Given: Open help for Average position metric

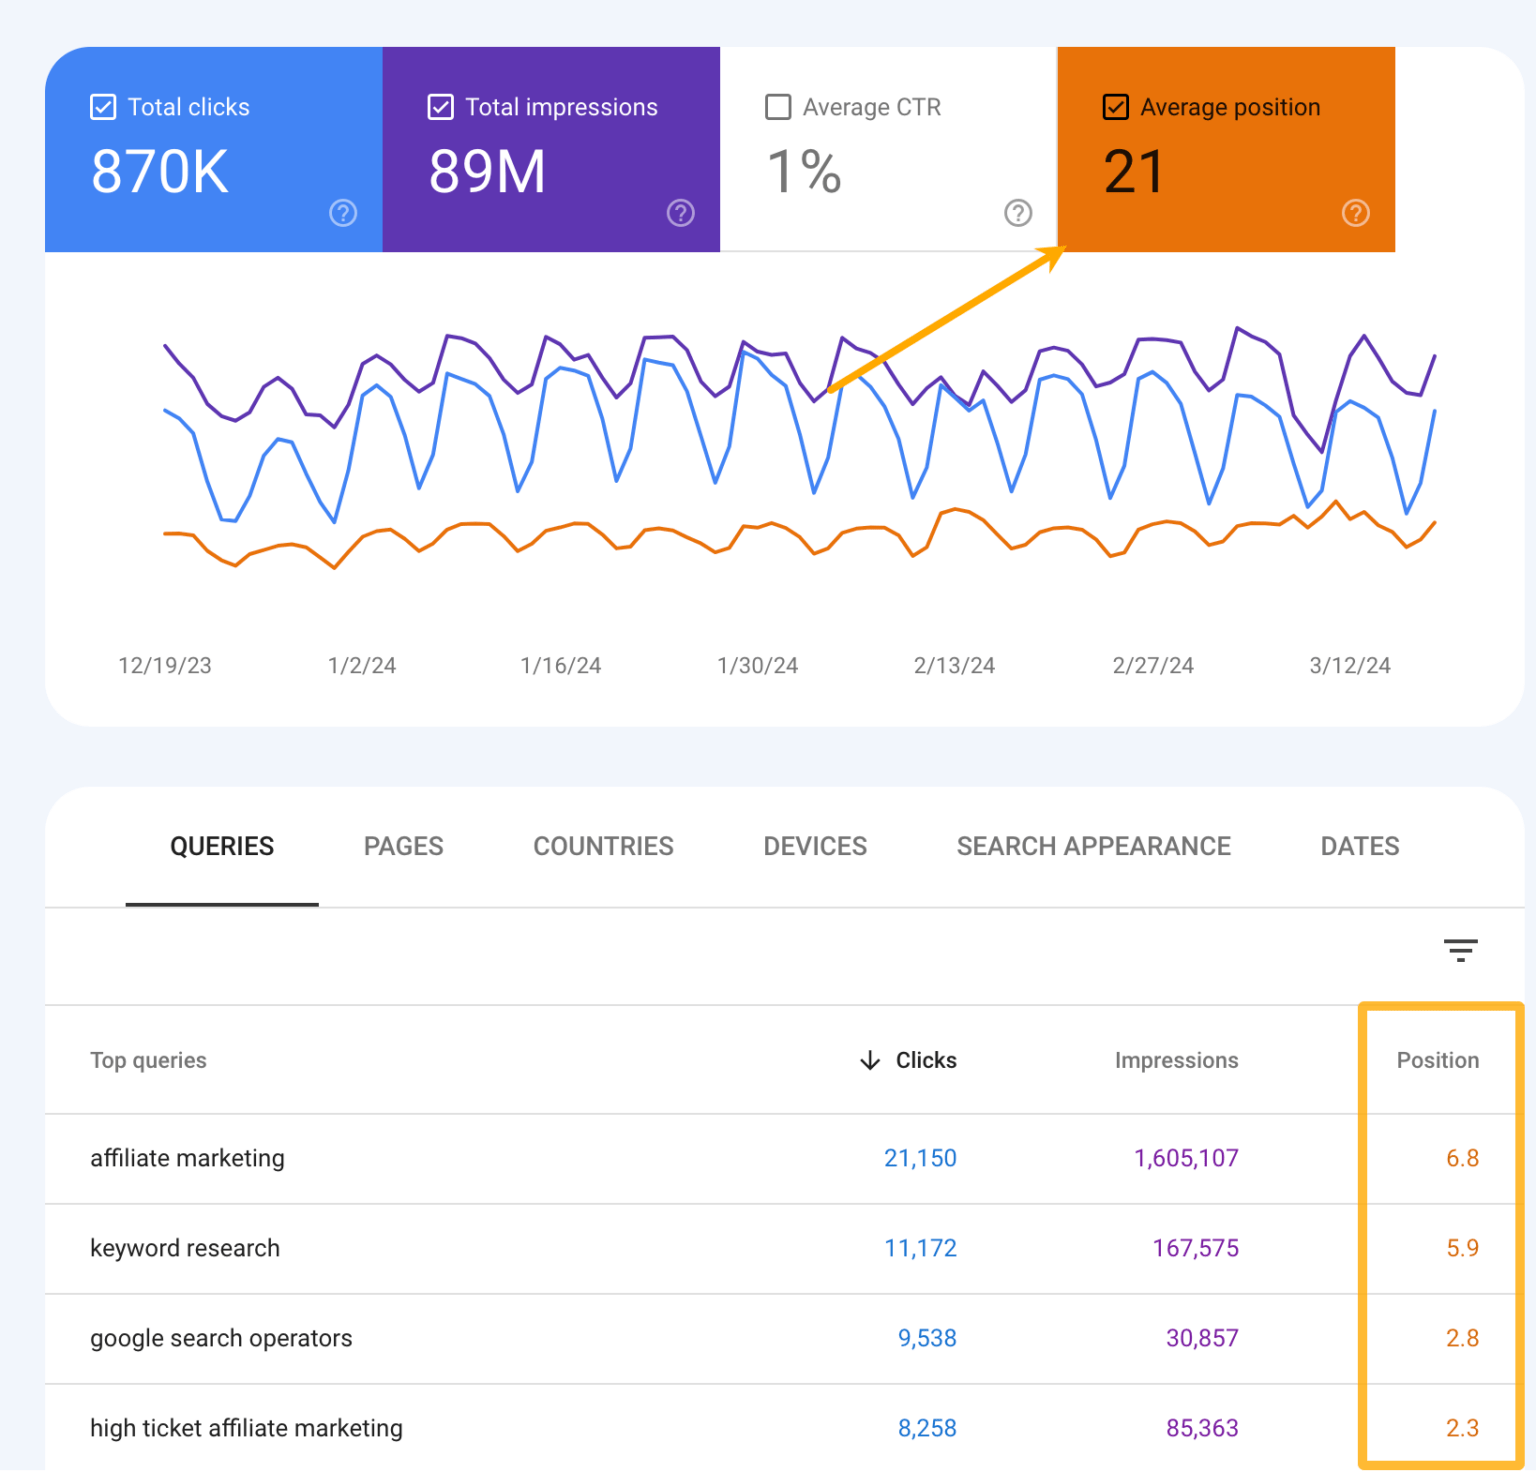Looking at the screenshot, I should 1355,213.
